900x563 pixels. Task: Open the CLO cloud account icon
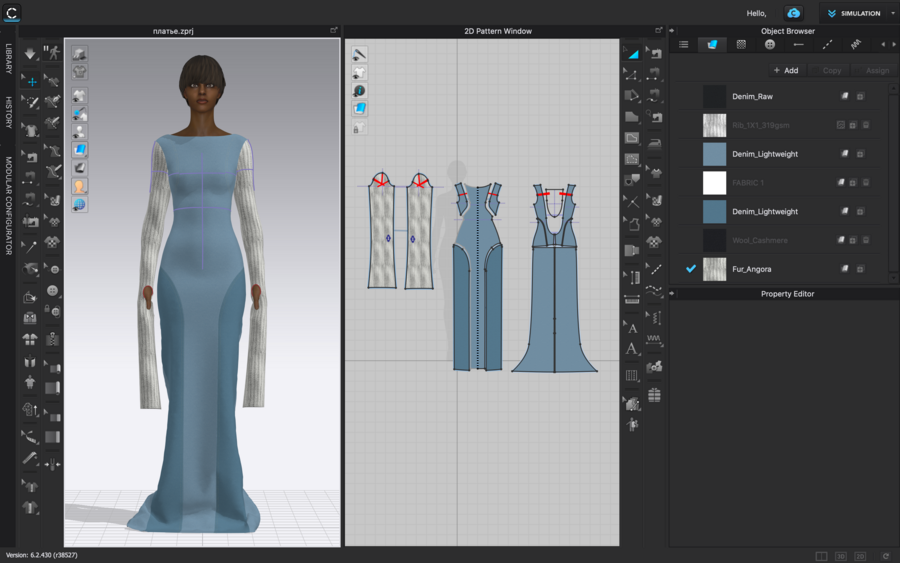tap(793, 13)
